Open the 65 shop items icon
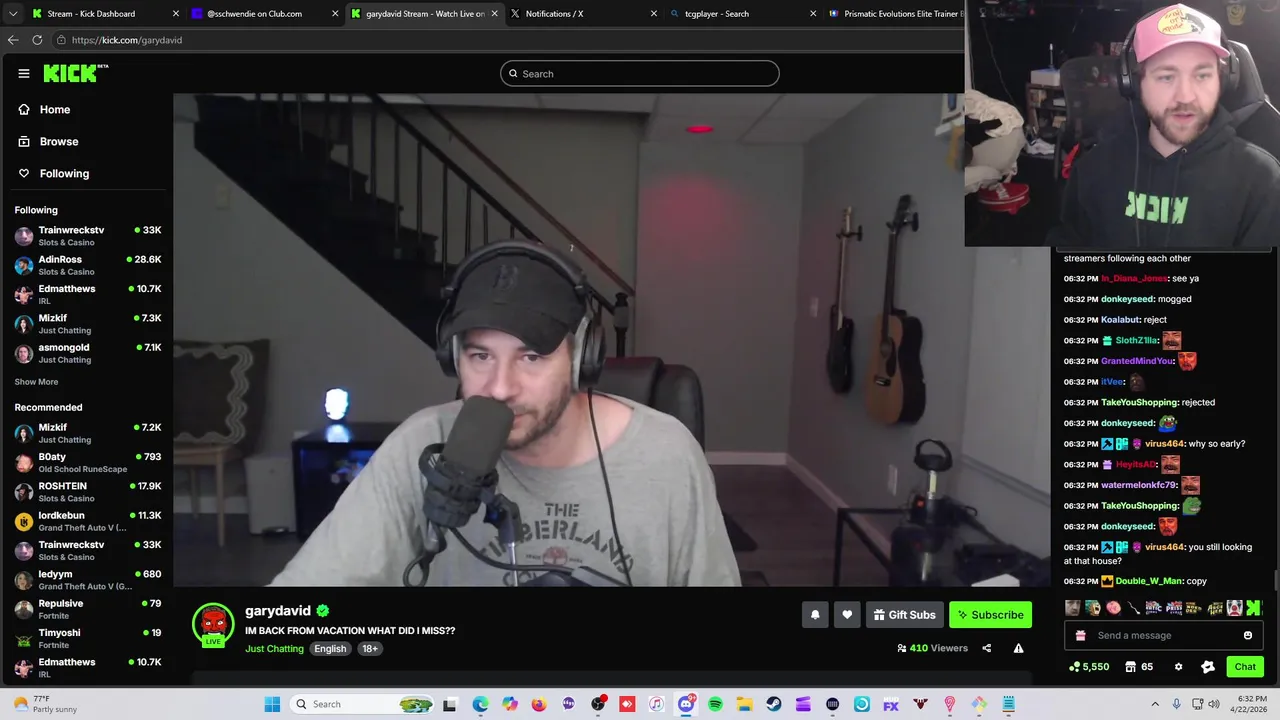The width and height of the screenshot is (1280, 720). pos(1138,667)
